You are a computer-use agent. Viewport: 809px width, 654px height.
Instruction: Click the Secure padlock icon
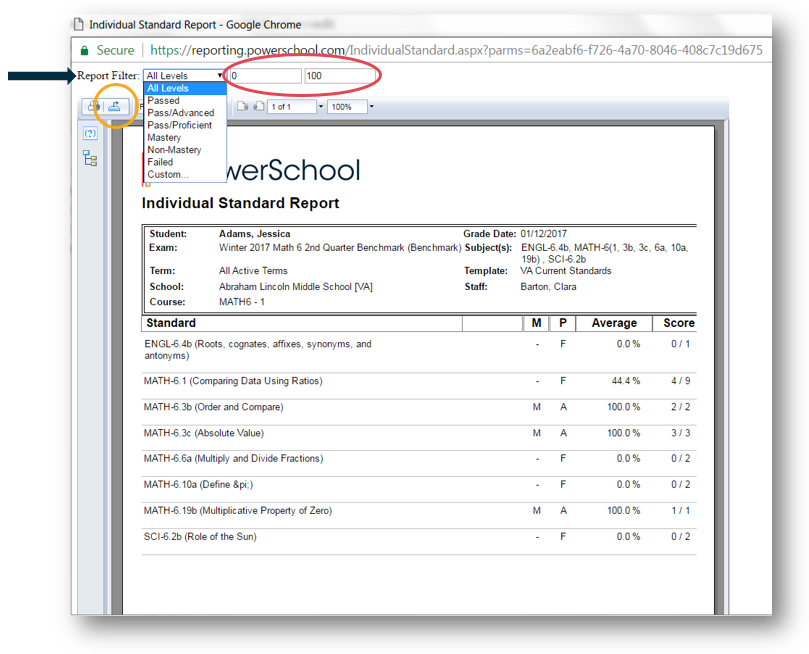click(x=84, y=51)
